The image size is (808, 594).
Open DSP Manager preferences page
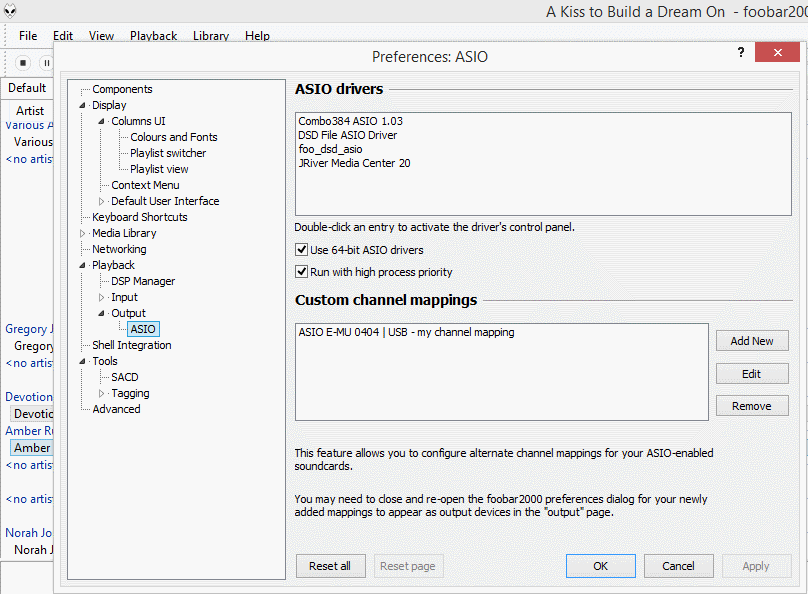click(143, 281)
